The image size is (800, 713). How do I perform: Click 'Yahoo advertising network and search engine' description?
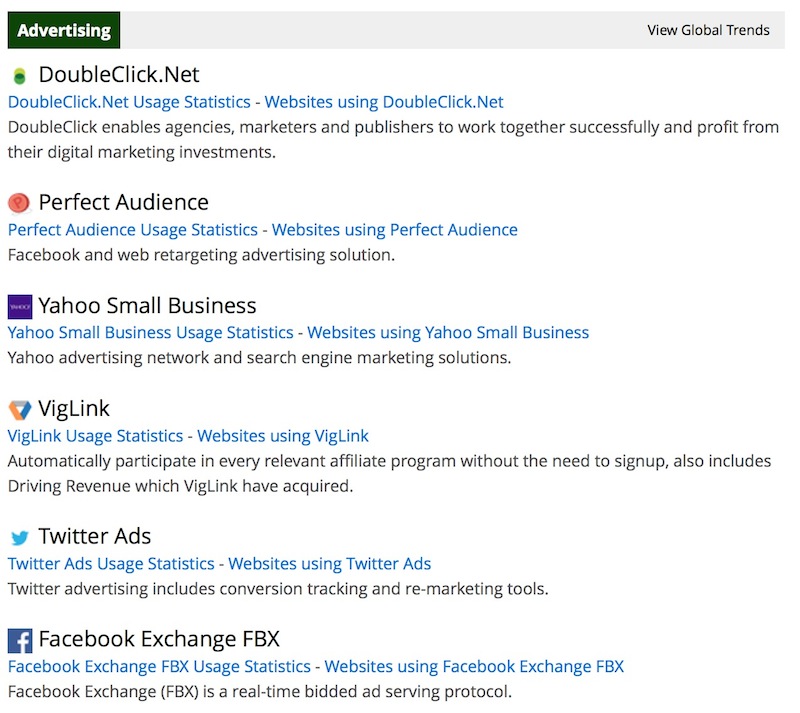[x=259, y=358]
